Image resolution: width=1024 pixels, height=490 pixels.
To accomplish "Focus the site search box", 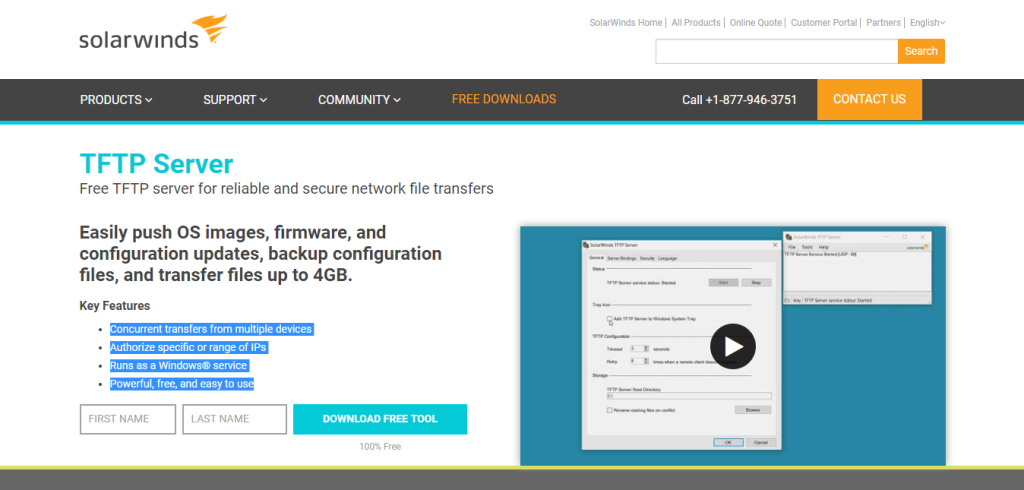I will [776, 51].
